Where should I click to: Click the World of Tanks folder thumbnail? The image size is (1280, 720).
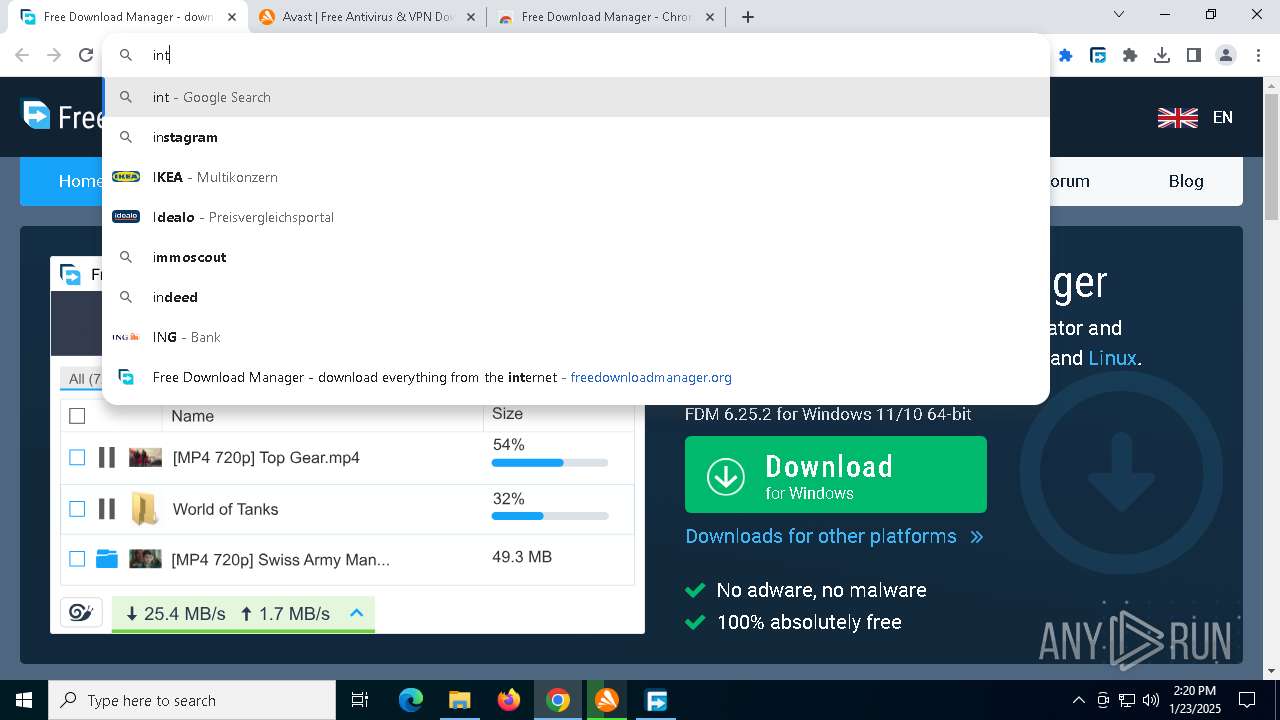(x=145, y=509)
